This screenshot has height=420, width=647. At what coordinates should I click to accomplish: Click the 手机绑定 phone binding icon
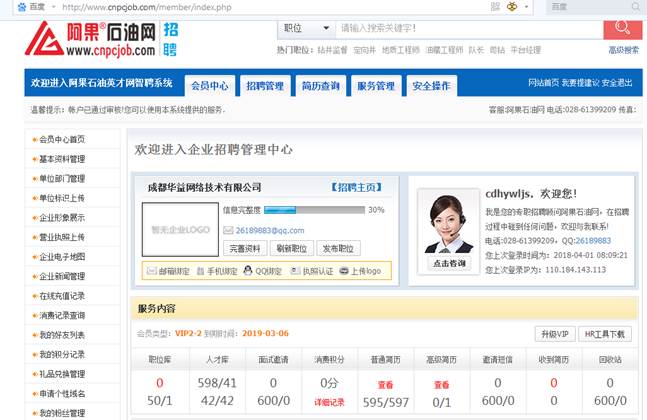coord(202,270)
